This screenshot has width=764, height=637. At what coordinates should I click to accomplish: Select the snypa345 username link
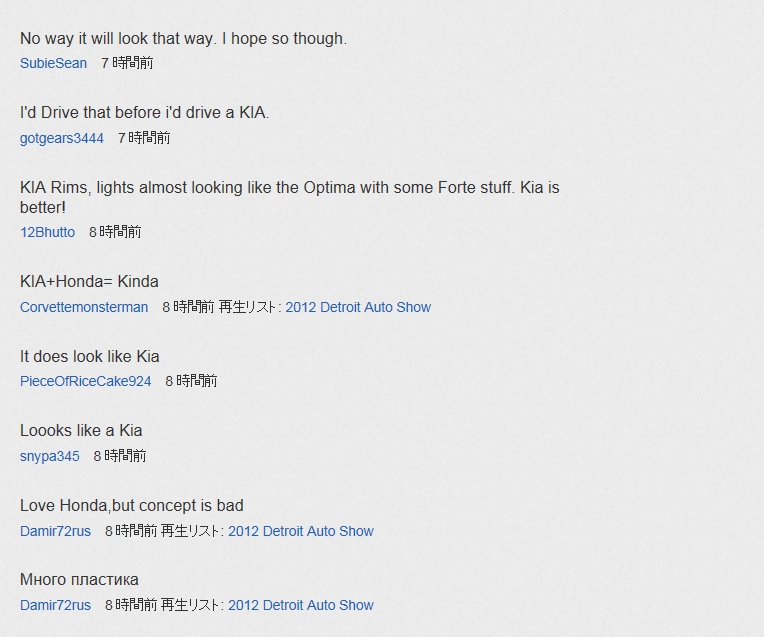coord(50,456)
